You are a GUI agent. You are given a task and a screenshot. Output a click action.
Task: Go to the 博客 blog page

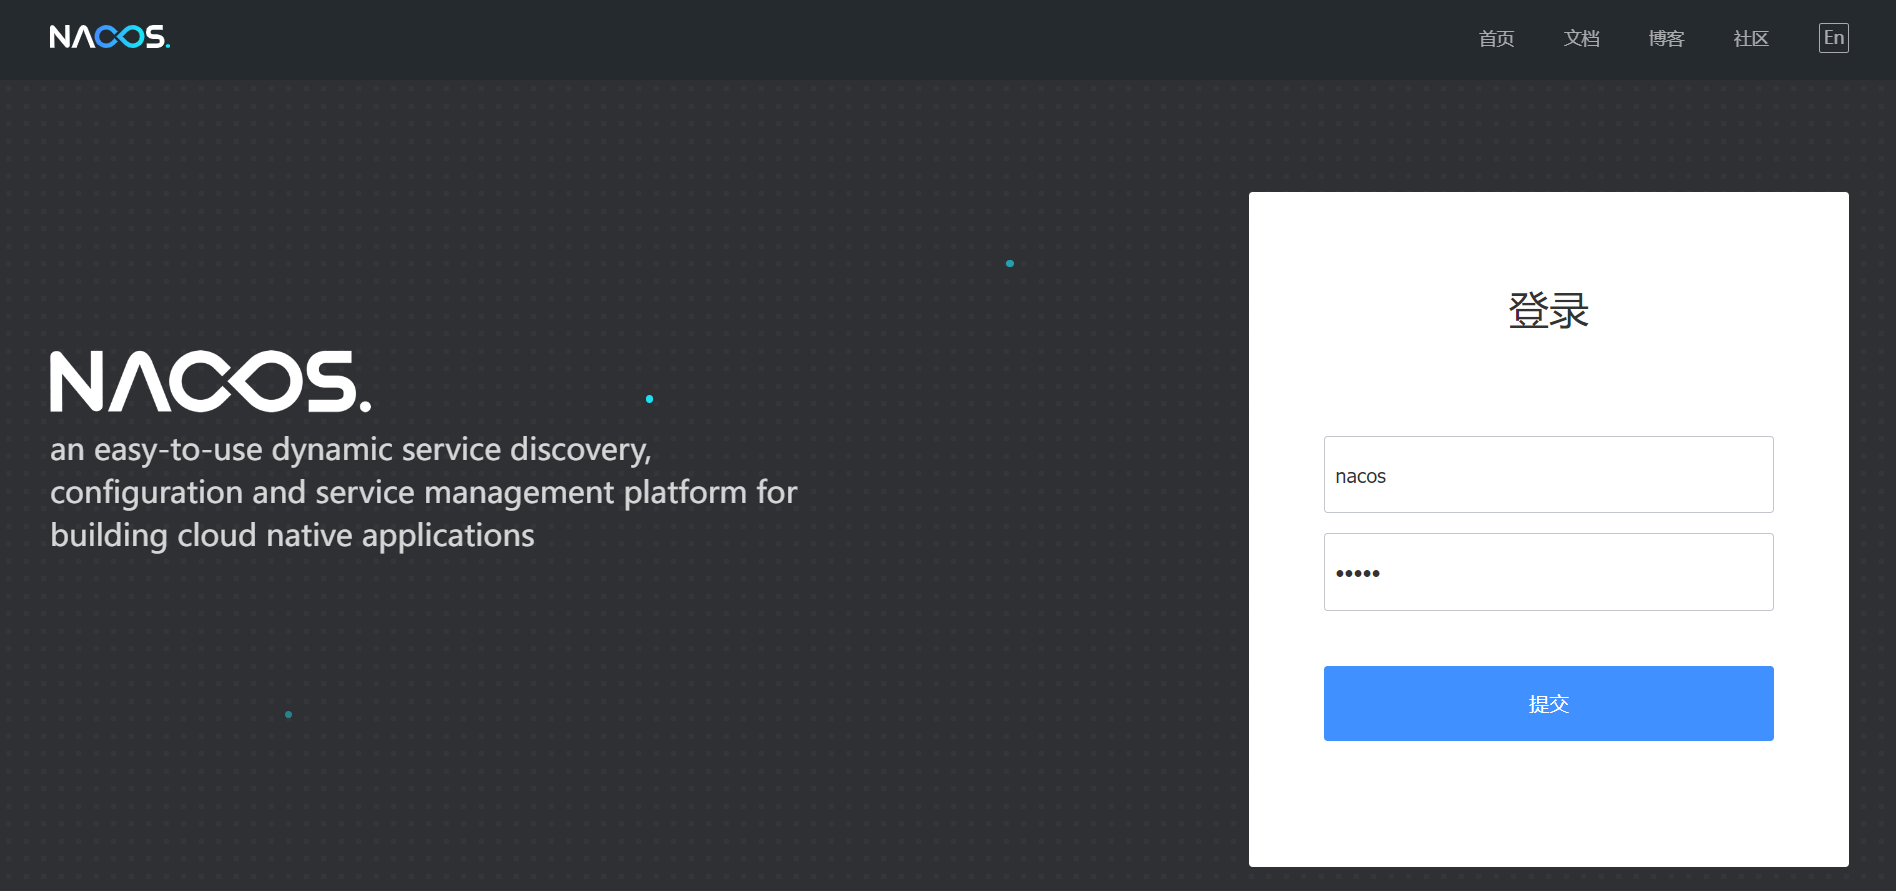1666,39
